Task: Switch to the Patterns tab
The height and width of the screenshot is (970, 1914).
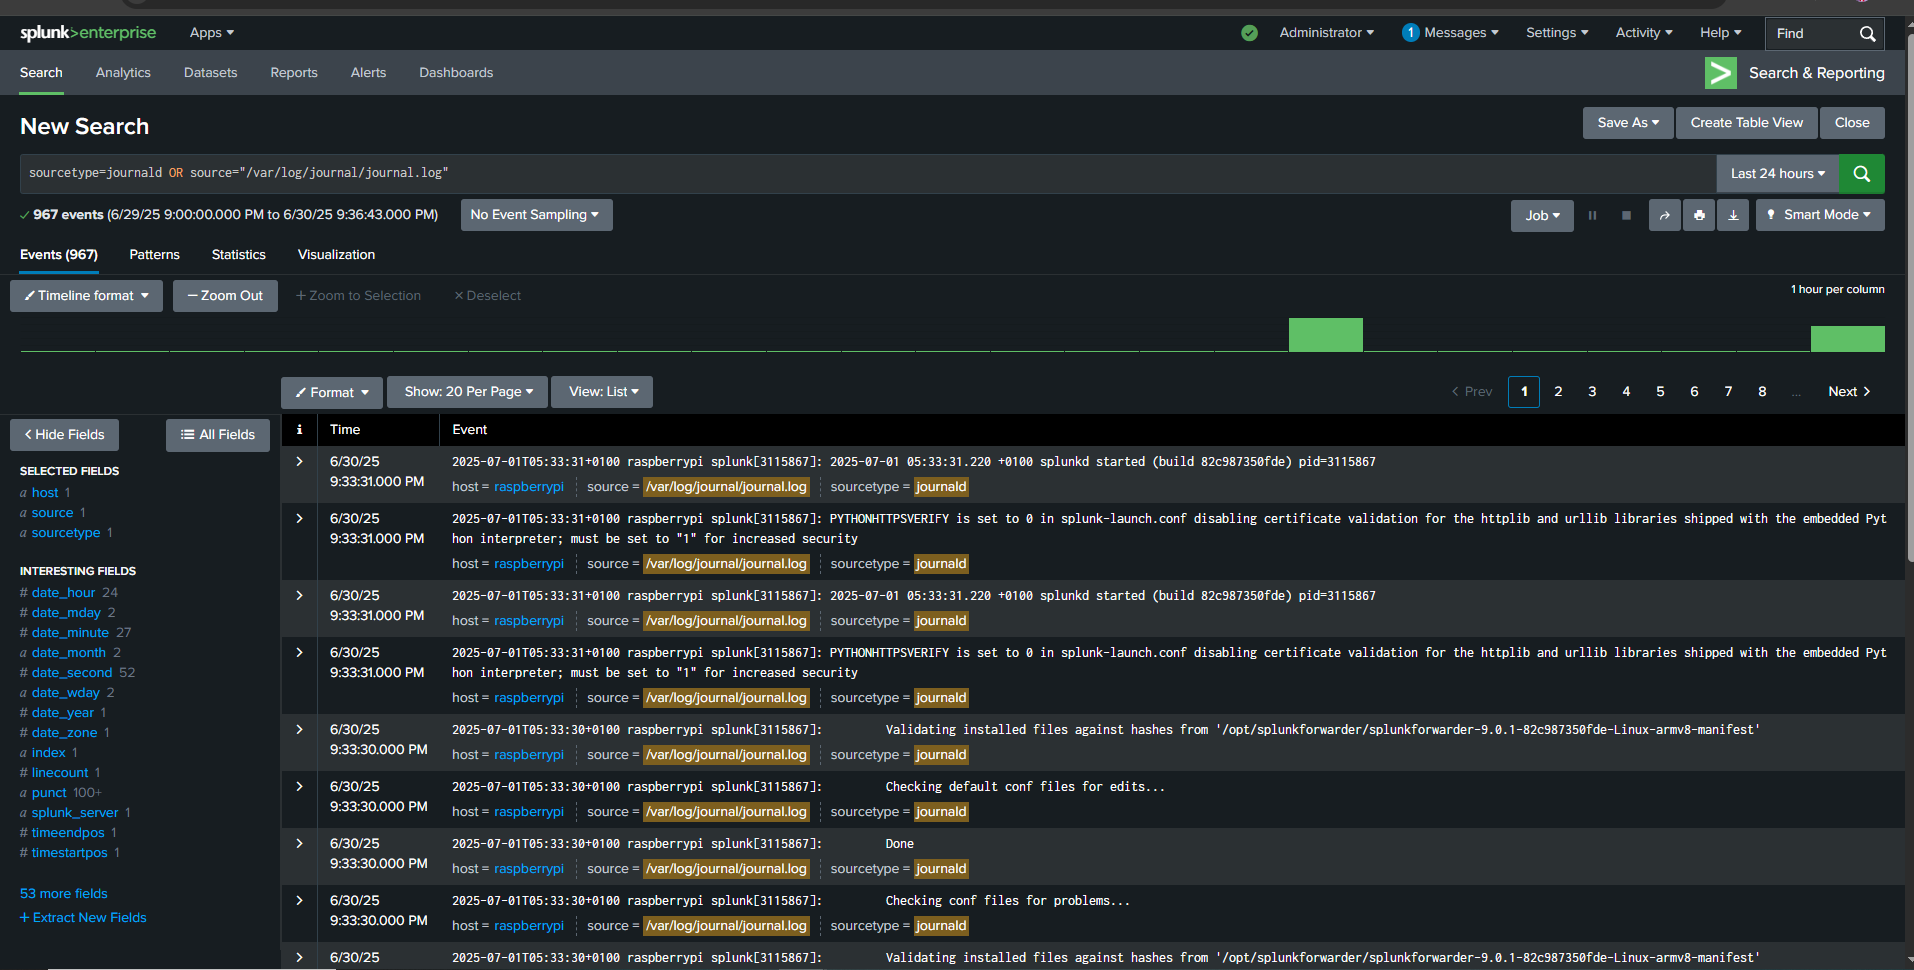Action: 155,255
